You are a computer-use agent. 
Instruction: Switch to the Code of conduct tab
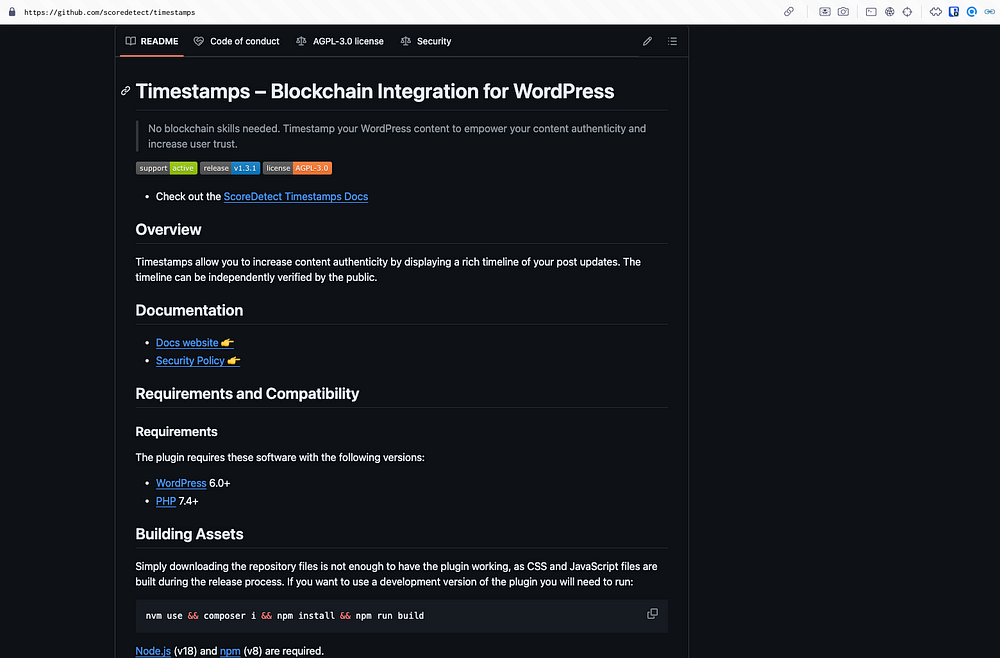click(x=236, y=41)
